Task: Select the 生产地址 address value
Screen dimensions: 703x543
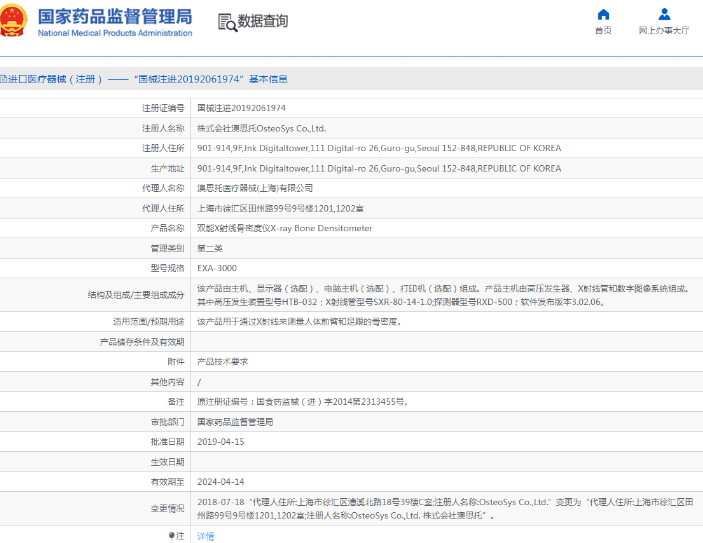Action: point(379,168)
